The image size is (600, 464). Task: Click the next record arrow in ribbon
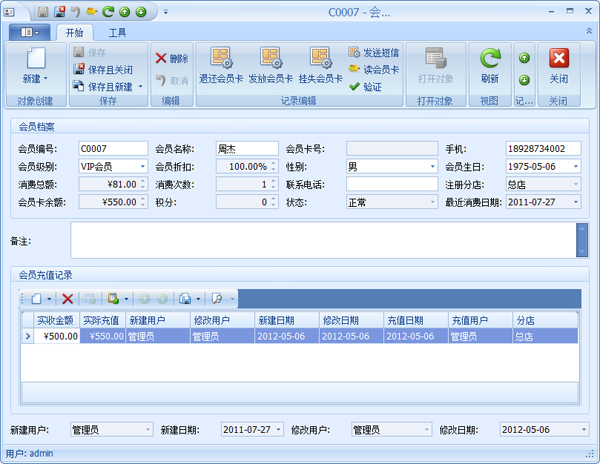[524, 80]
